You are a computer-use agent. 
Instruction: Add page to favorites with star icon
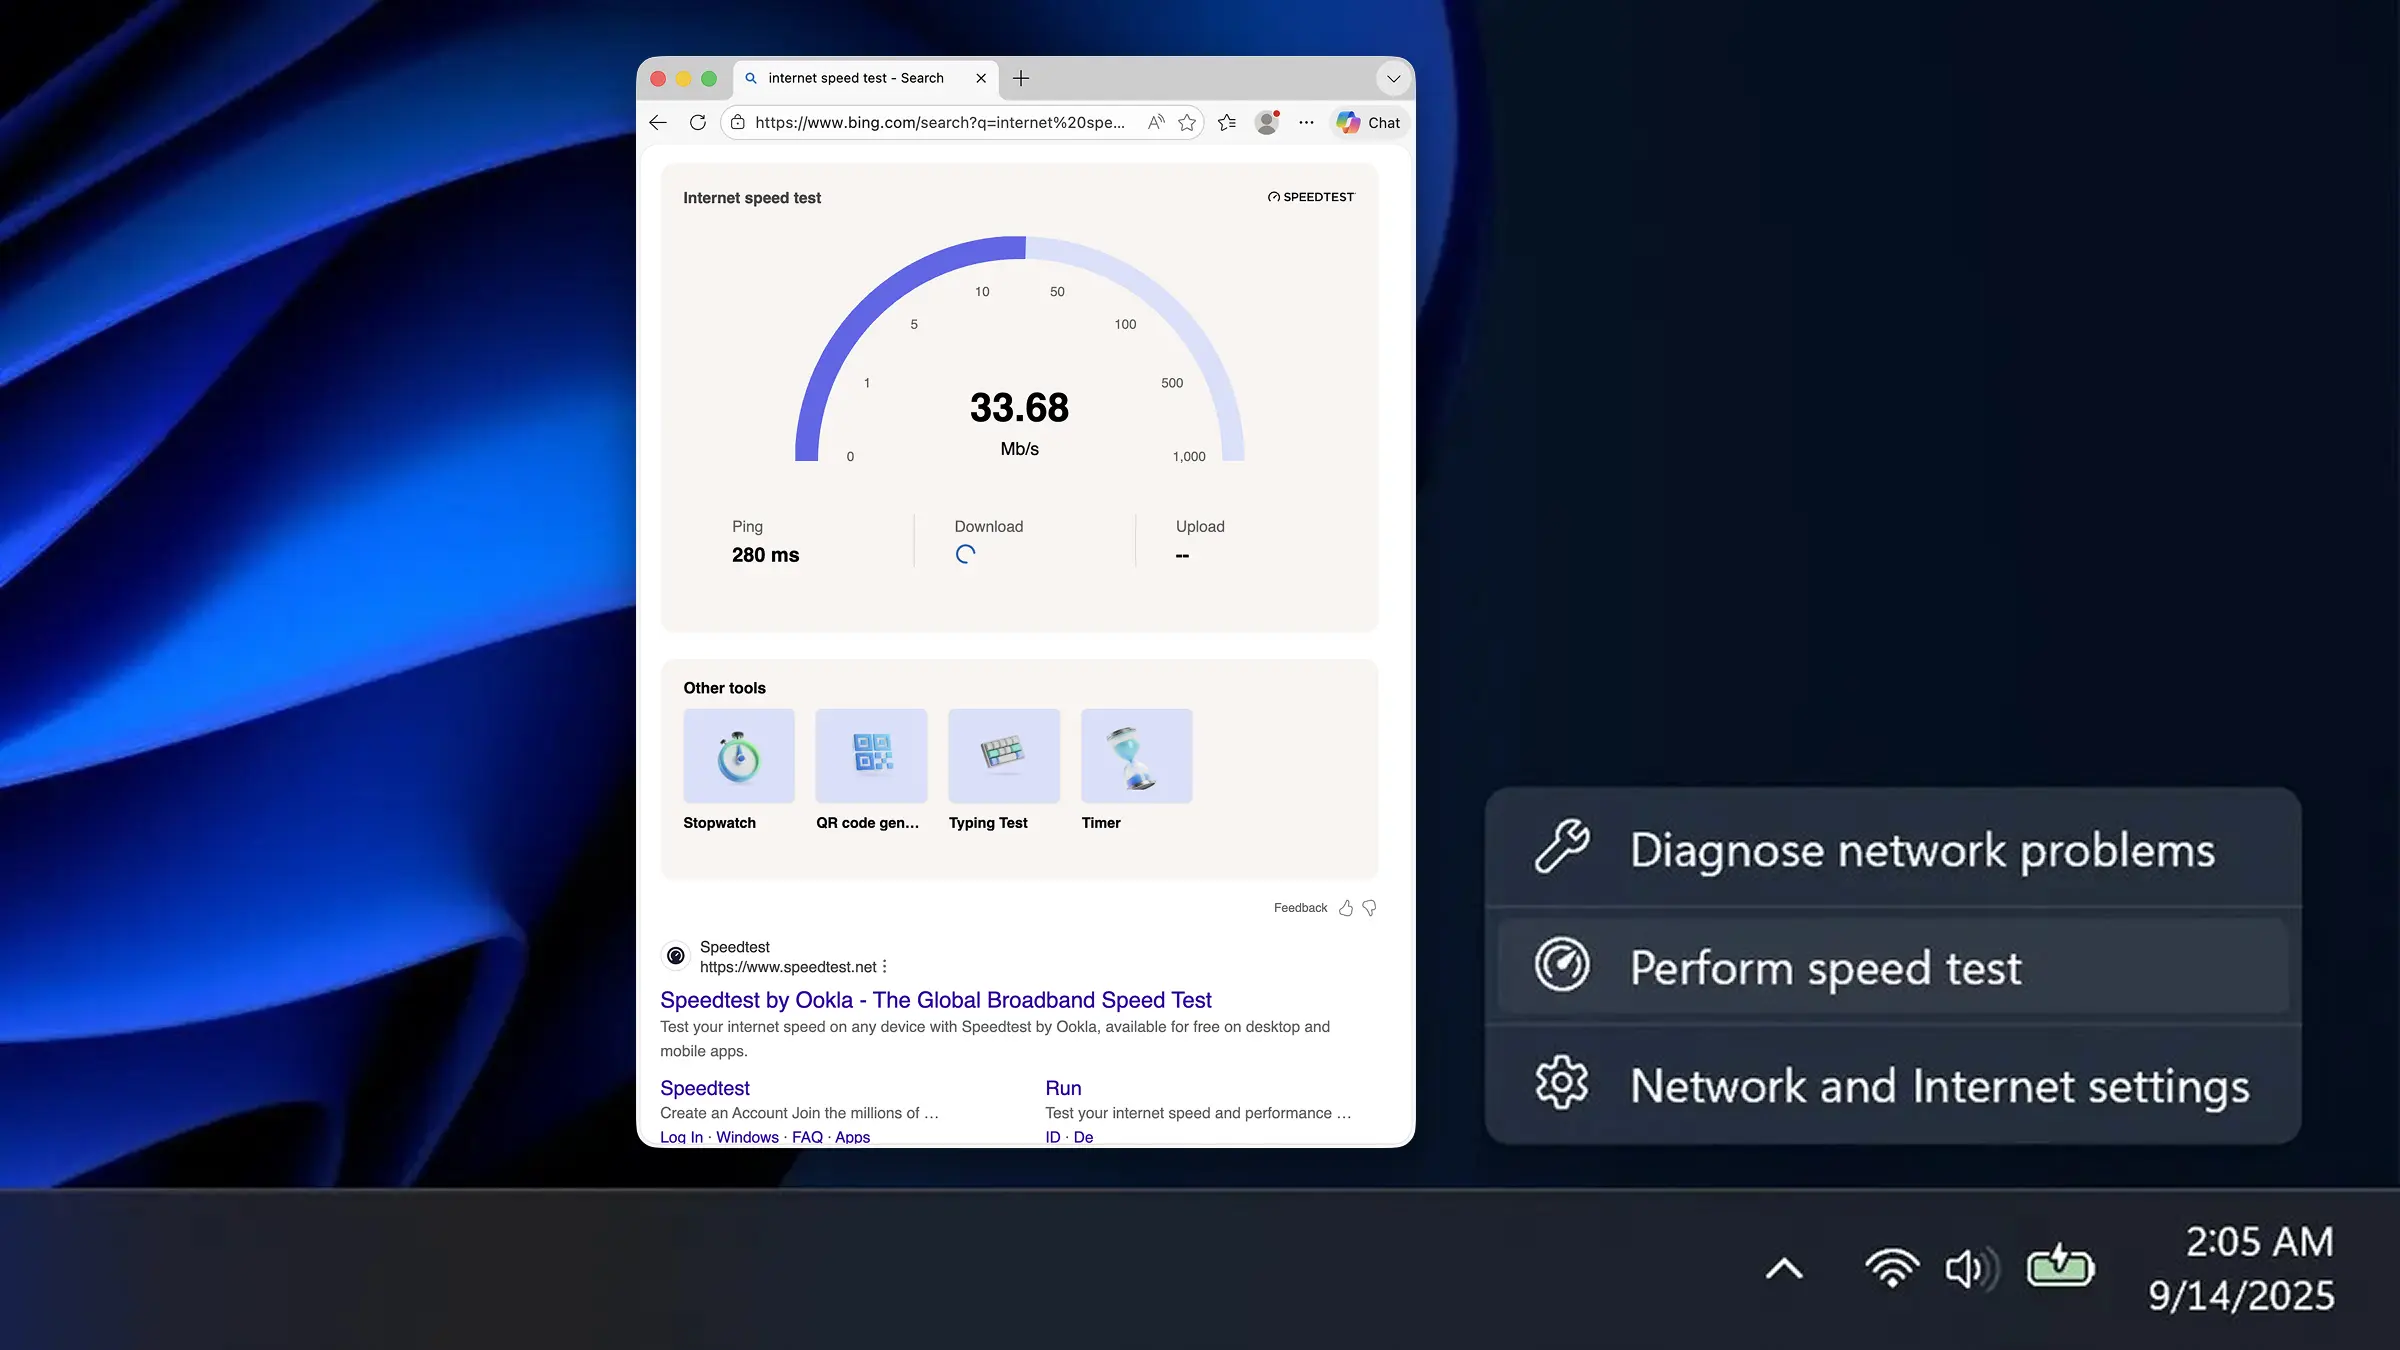(x=1187, y=122)
